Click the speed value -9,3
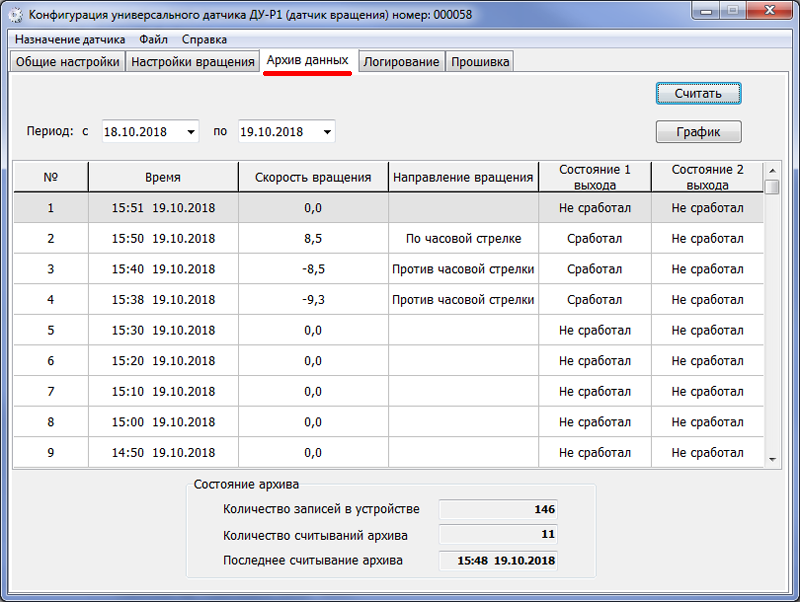The image size is (800, 602). point(313,299)
